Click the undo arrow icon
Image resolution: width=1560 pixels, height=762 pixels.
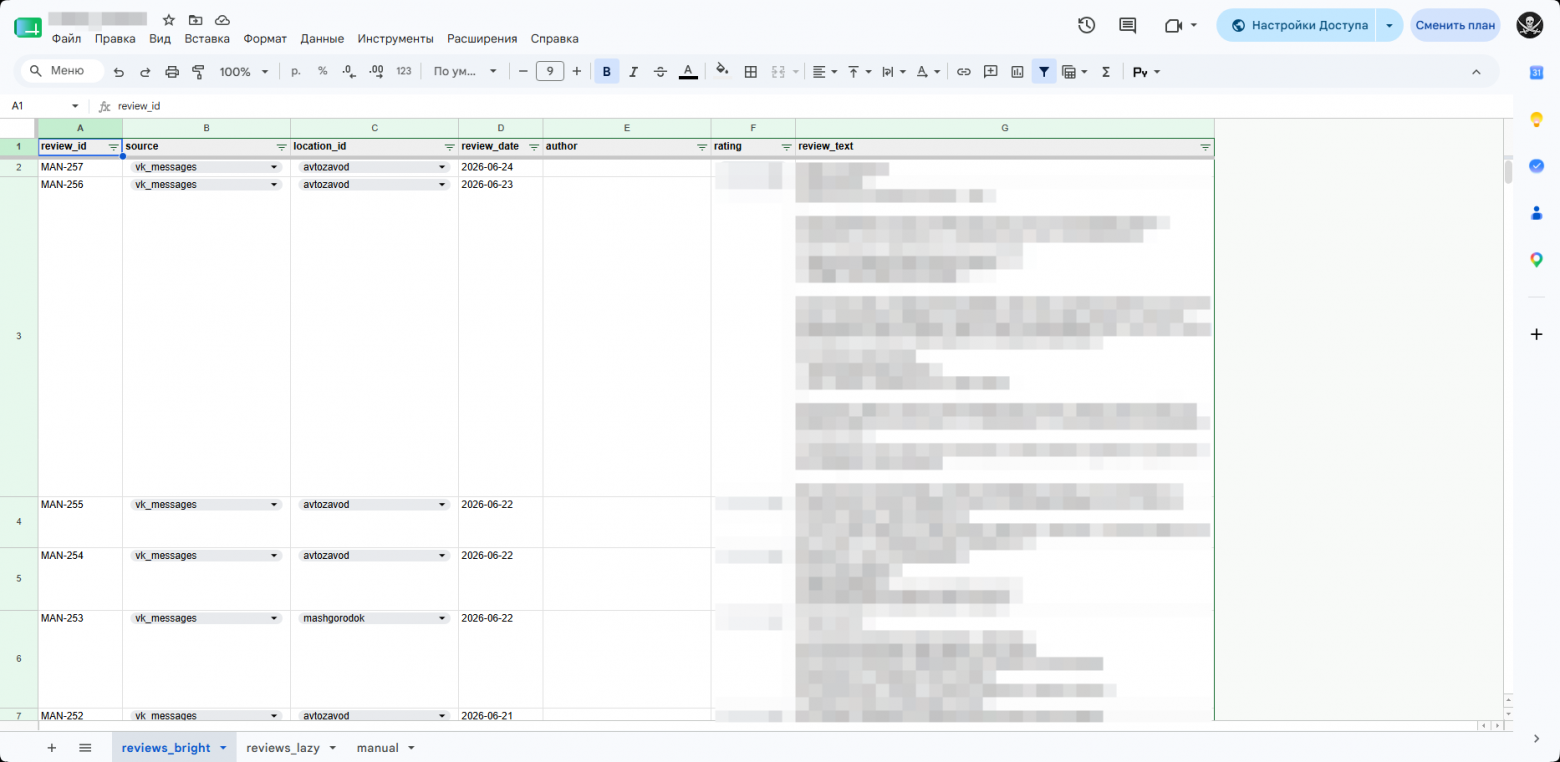119,72
